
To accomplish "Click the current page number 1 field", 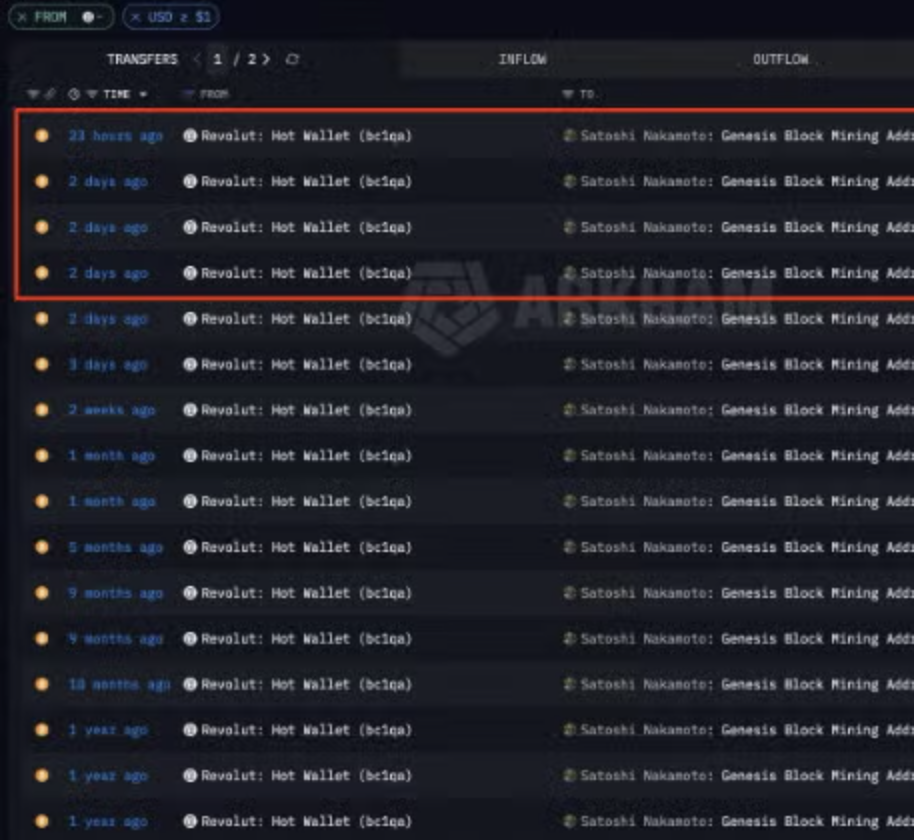I will pos(217,59).
